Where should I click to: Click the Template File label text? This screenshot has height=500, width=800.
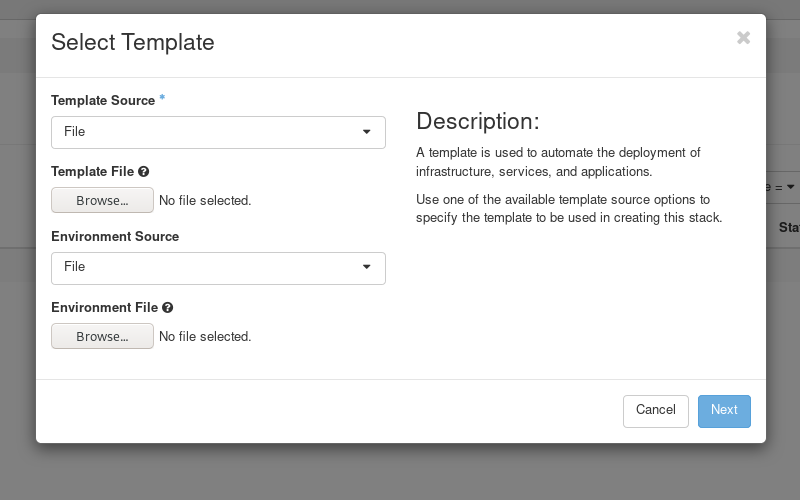tap(93, 172)
